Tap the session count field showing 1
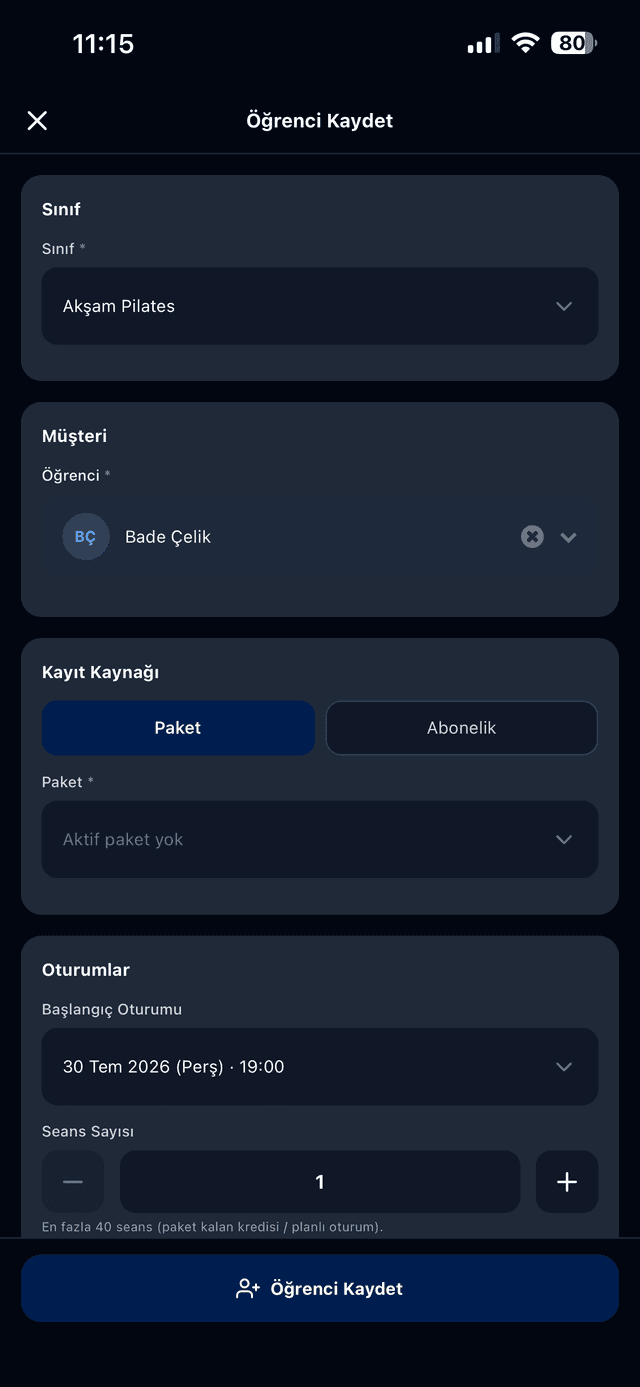 click(320, 1182)
